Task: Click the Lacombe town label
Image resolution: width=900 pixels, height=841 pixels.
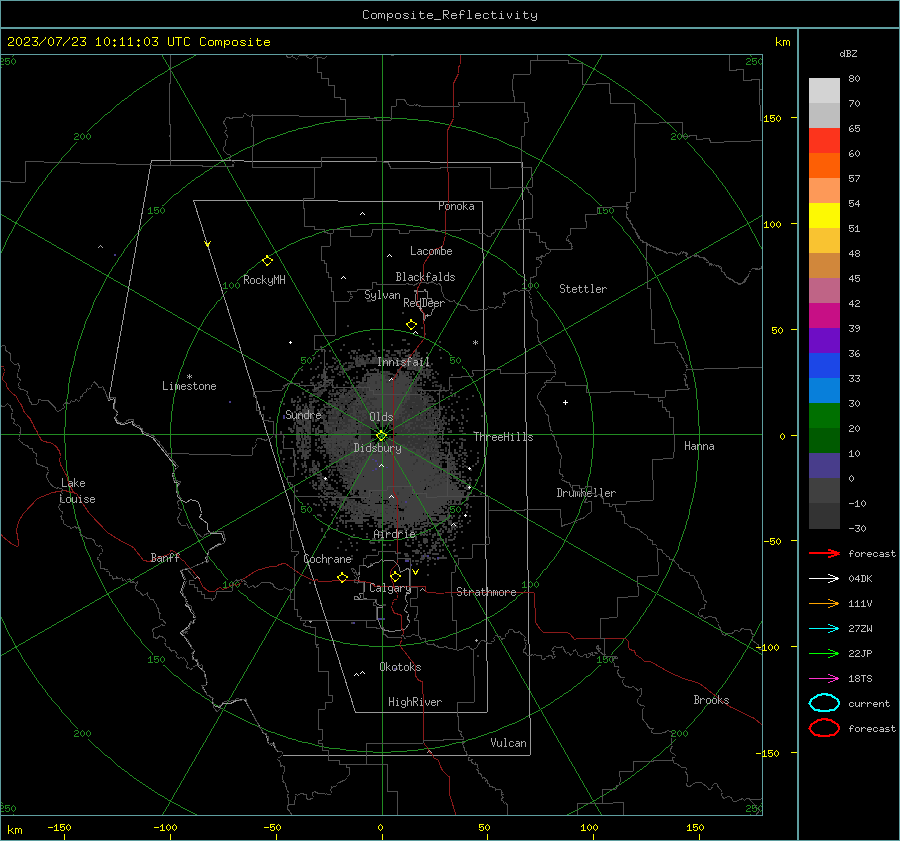Action: coord(431,251)
